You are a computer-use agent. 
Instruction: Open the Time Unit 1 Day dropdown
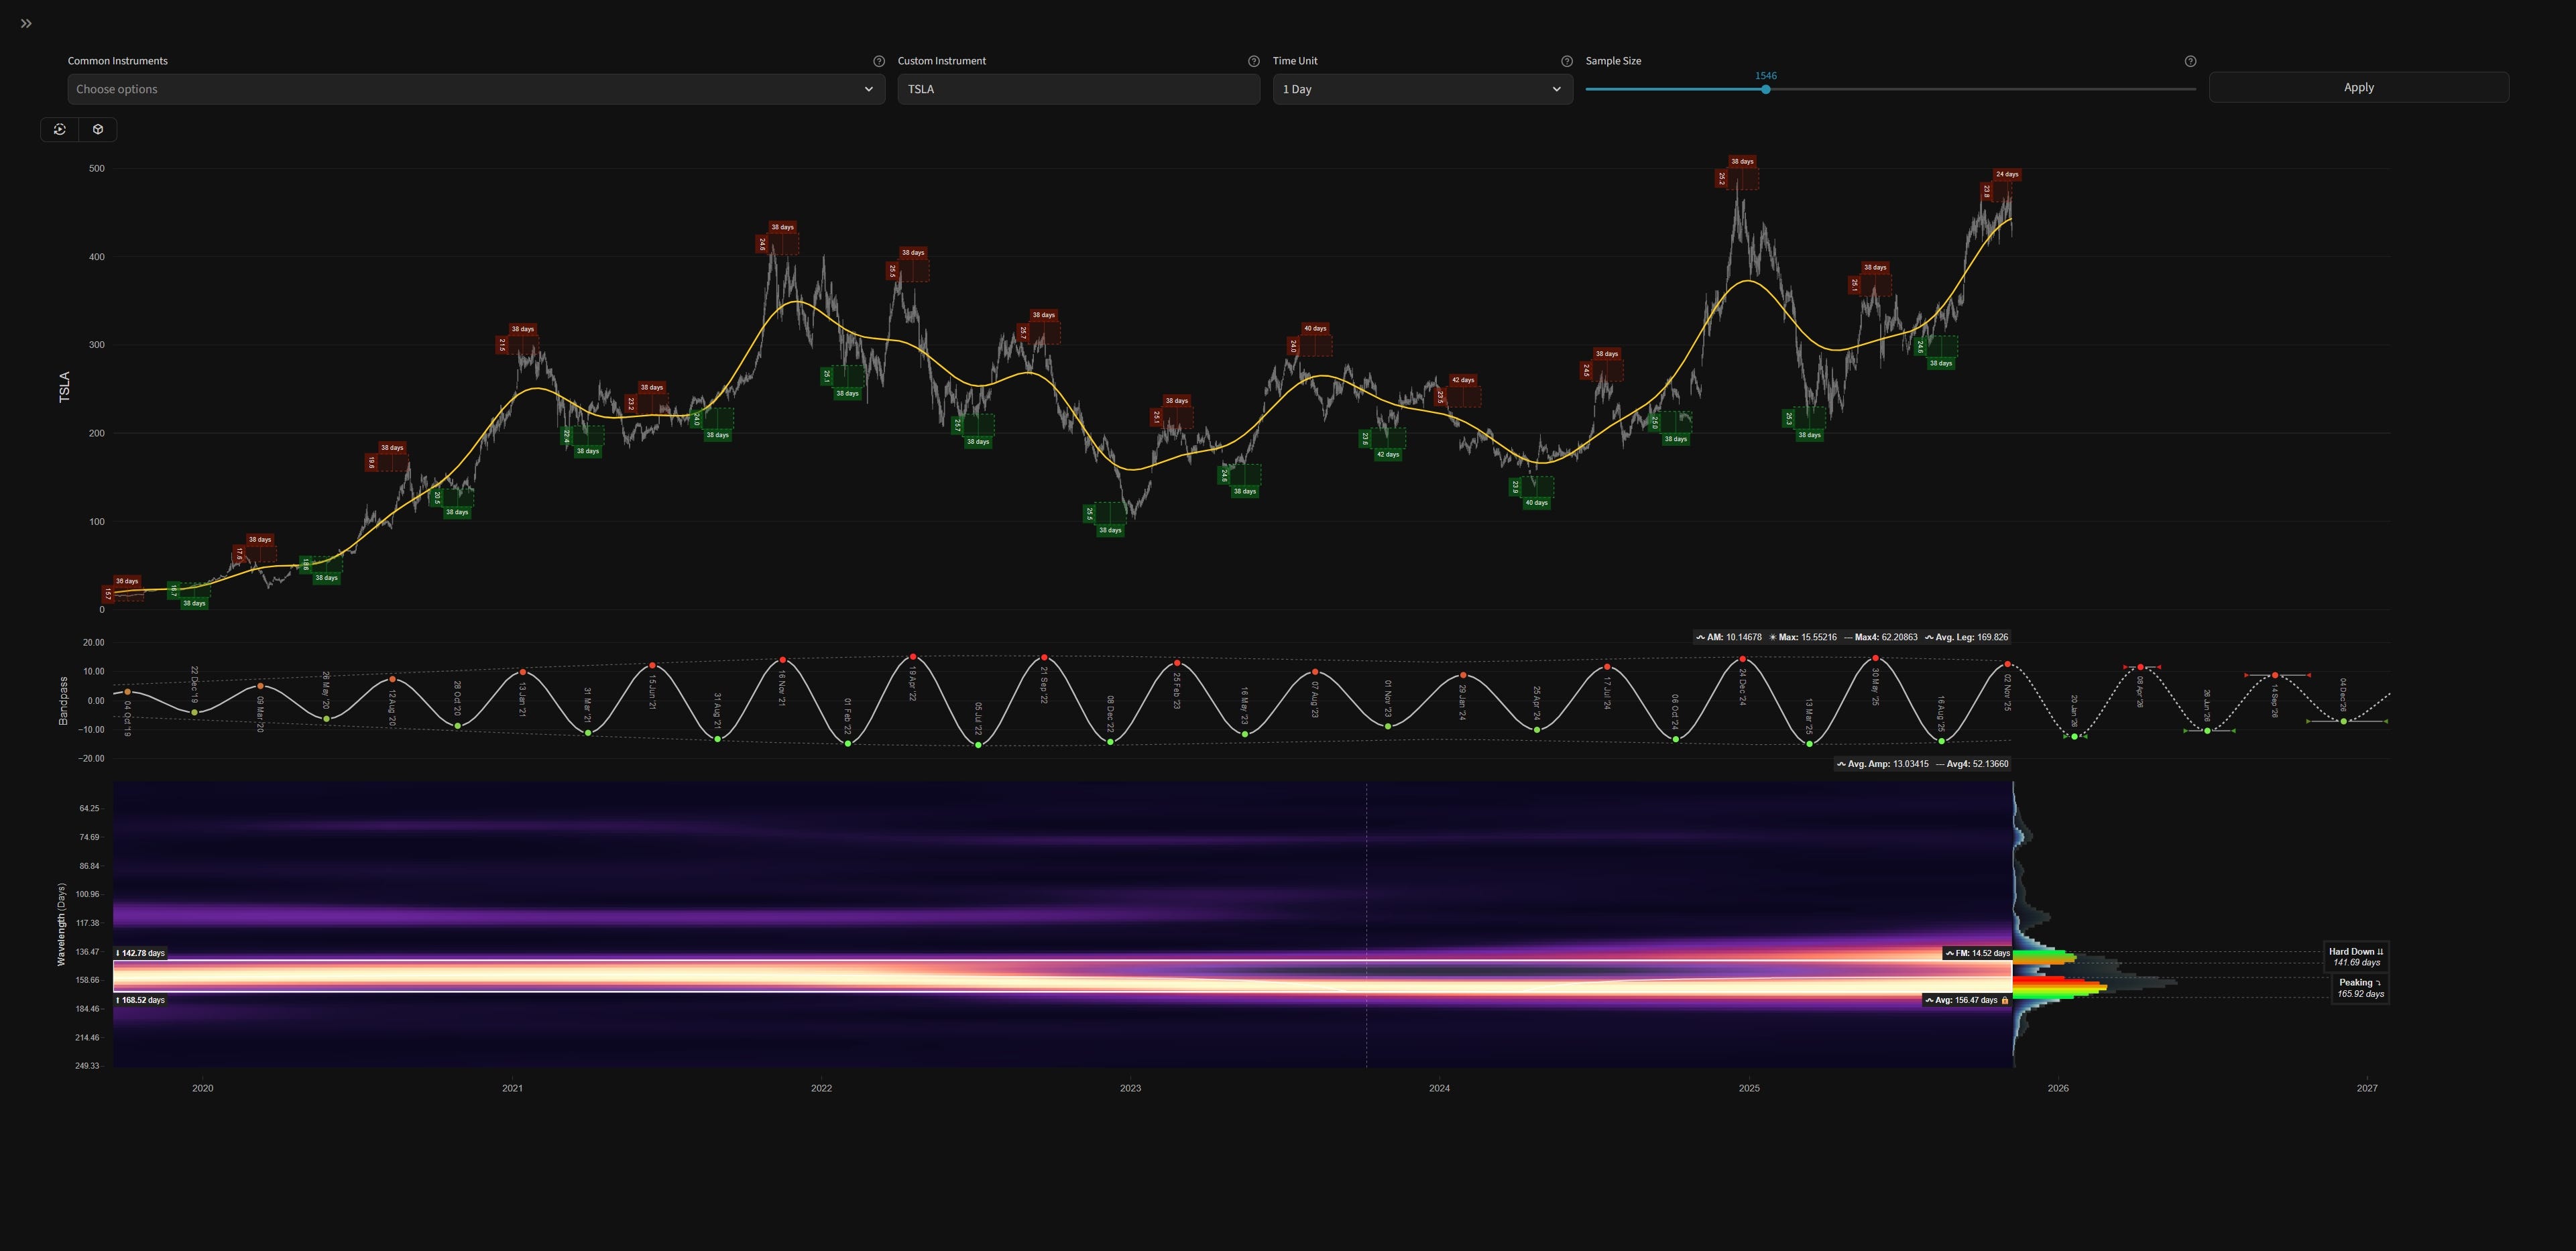[x=1421, y=89]
